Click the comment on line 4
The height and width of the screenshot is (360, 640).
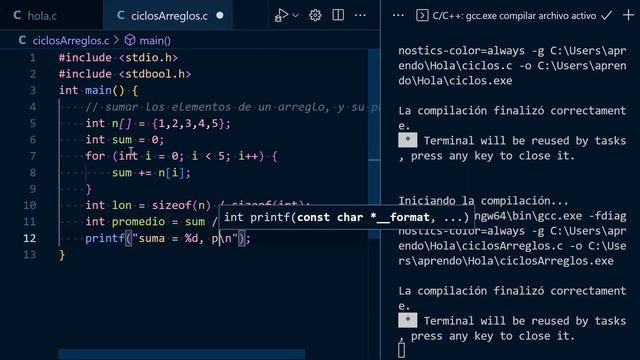232,107
